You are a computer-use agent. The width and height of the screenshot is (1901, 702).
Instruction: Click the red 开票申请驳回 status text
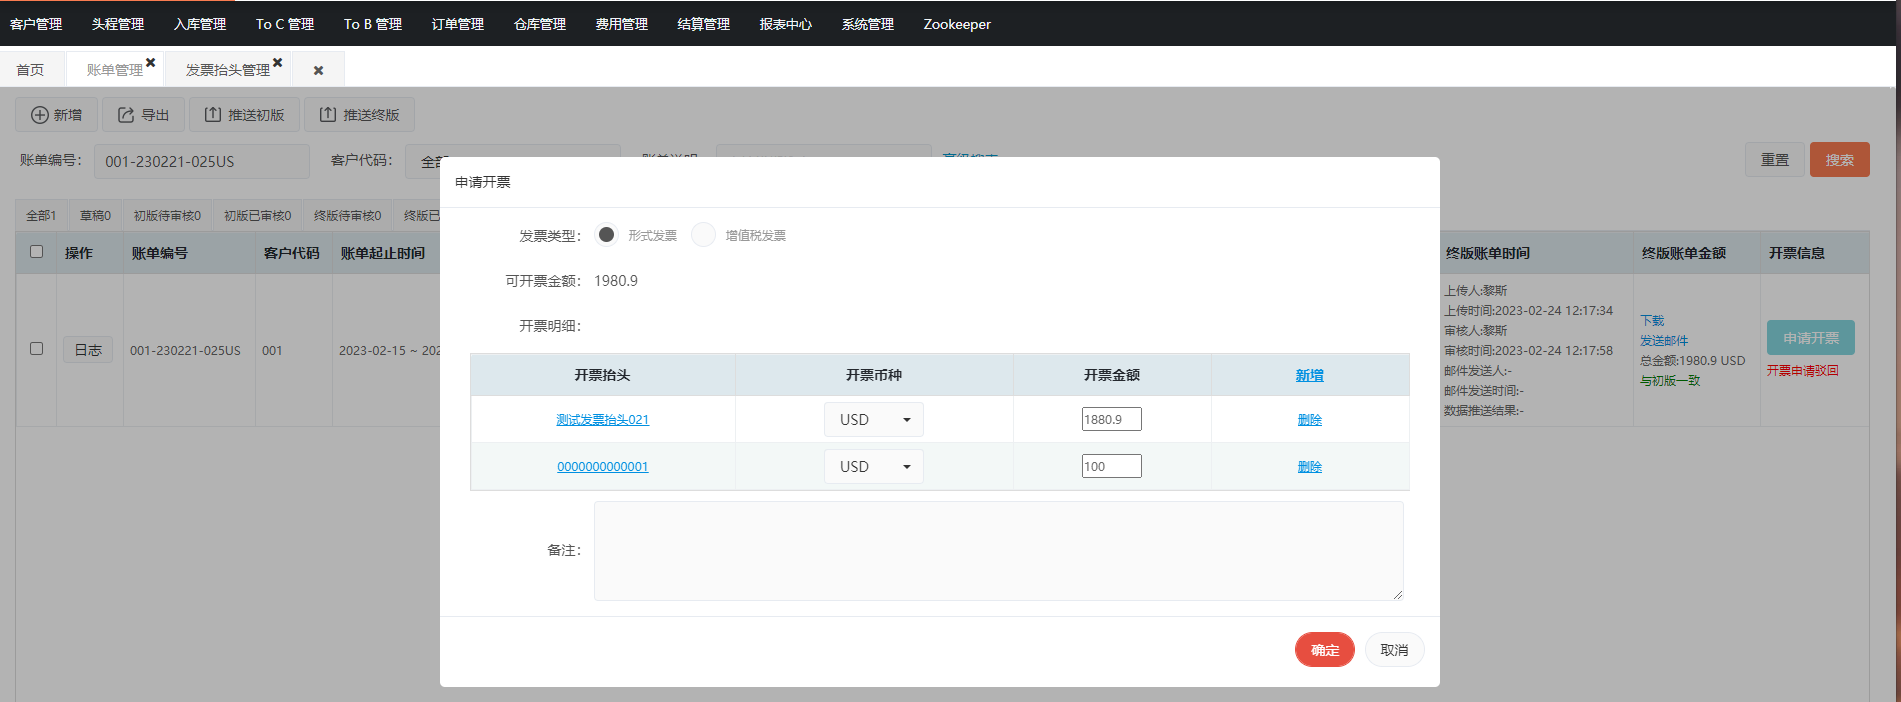[x=1802, y=371]
